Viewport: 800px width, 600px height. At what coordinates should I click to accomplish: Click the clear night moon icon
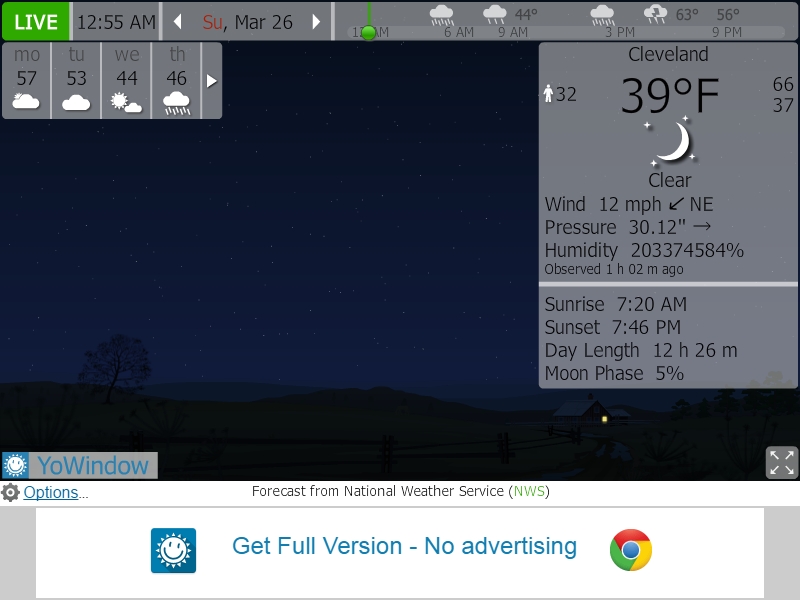click(x=670, y=142)
